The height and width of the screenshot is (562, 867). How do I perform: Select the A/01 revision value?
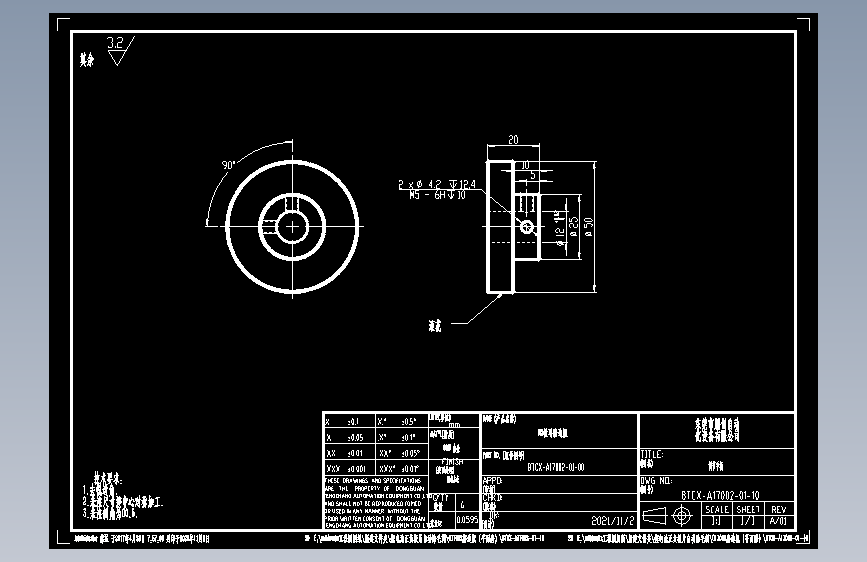(778, 521)
